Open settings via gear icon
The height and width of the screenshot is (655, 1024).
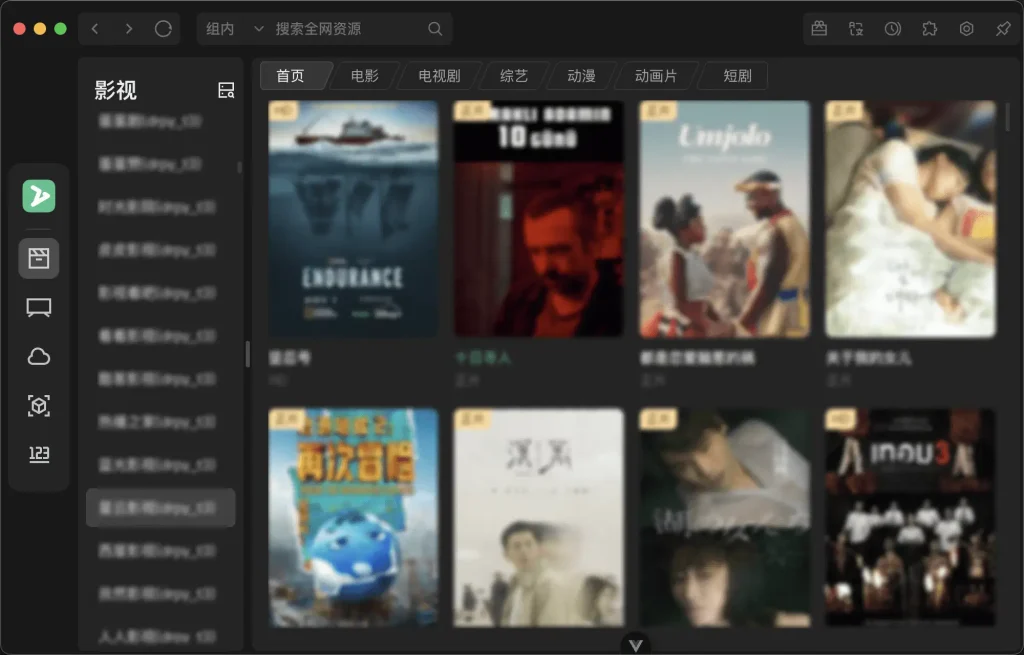[x=964, y=28]
